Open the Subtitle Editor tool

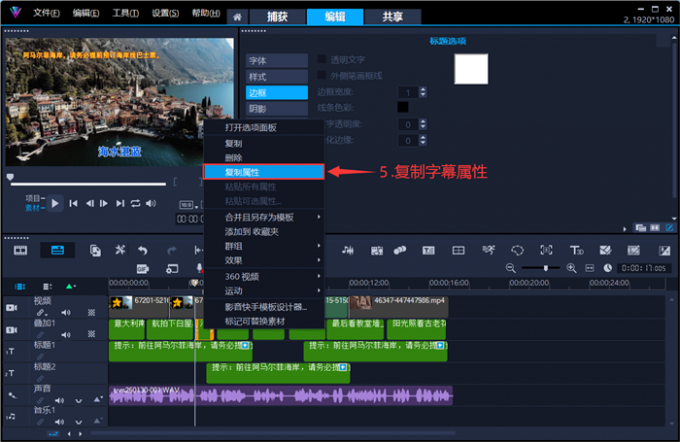point(428,250)
